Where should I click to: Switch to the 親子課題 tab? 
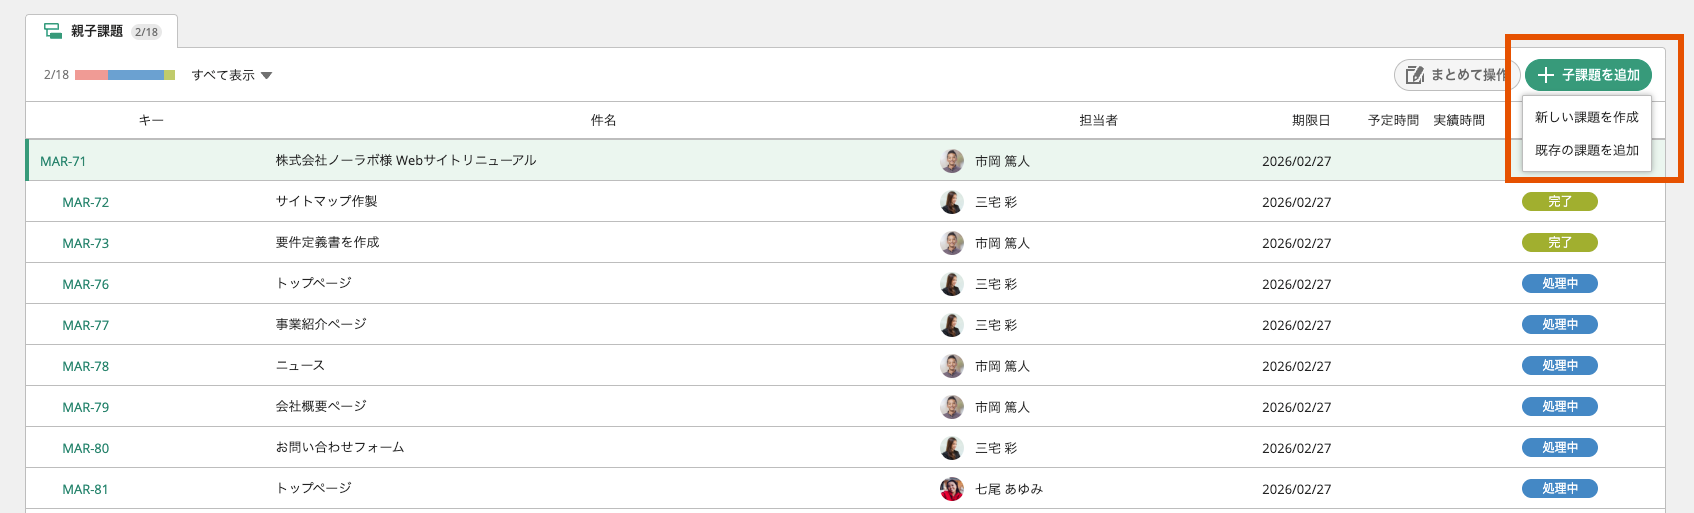point(102,31)
